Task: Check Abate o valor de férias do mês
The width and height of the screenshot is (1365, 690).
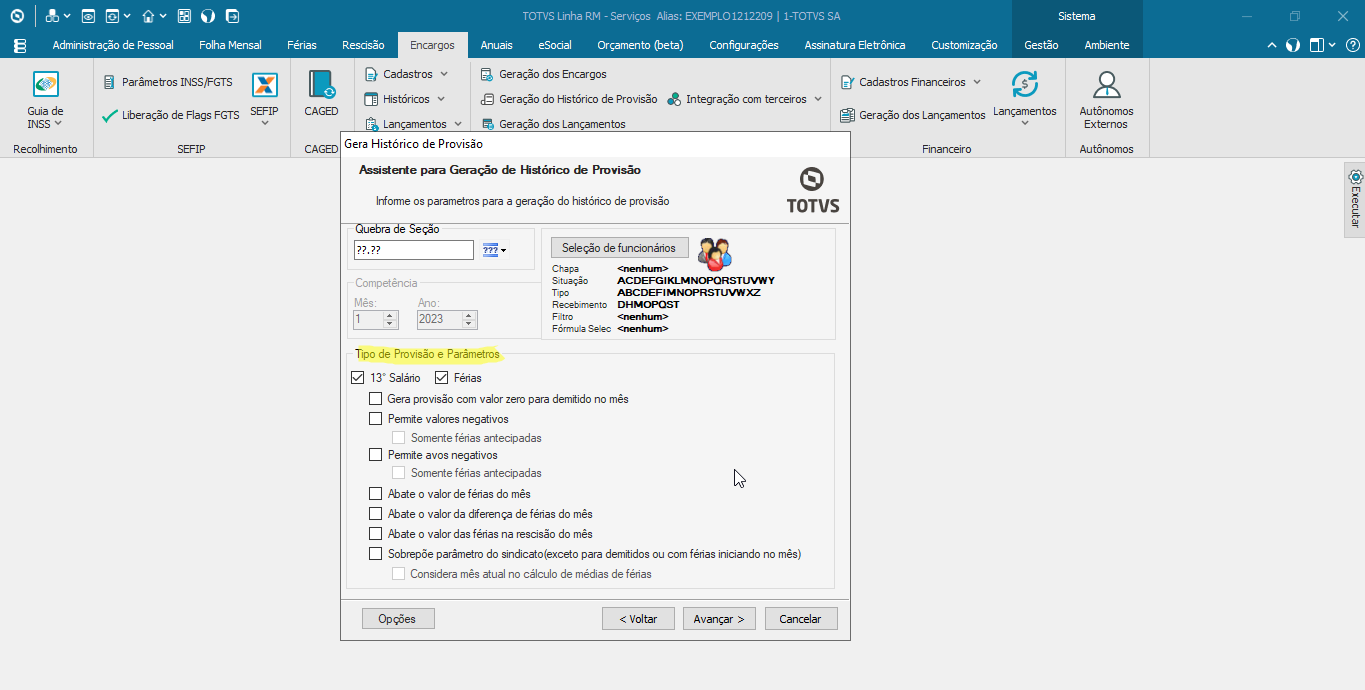Action: pos(376,494)
